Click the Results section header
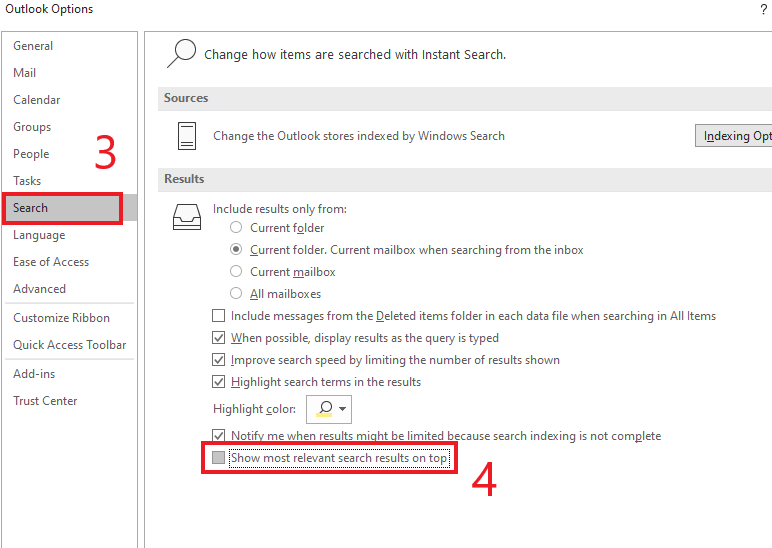The height and width of the screenshot is (548, 772). click(x=465, y=179)
